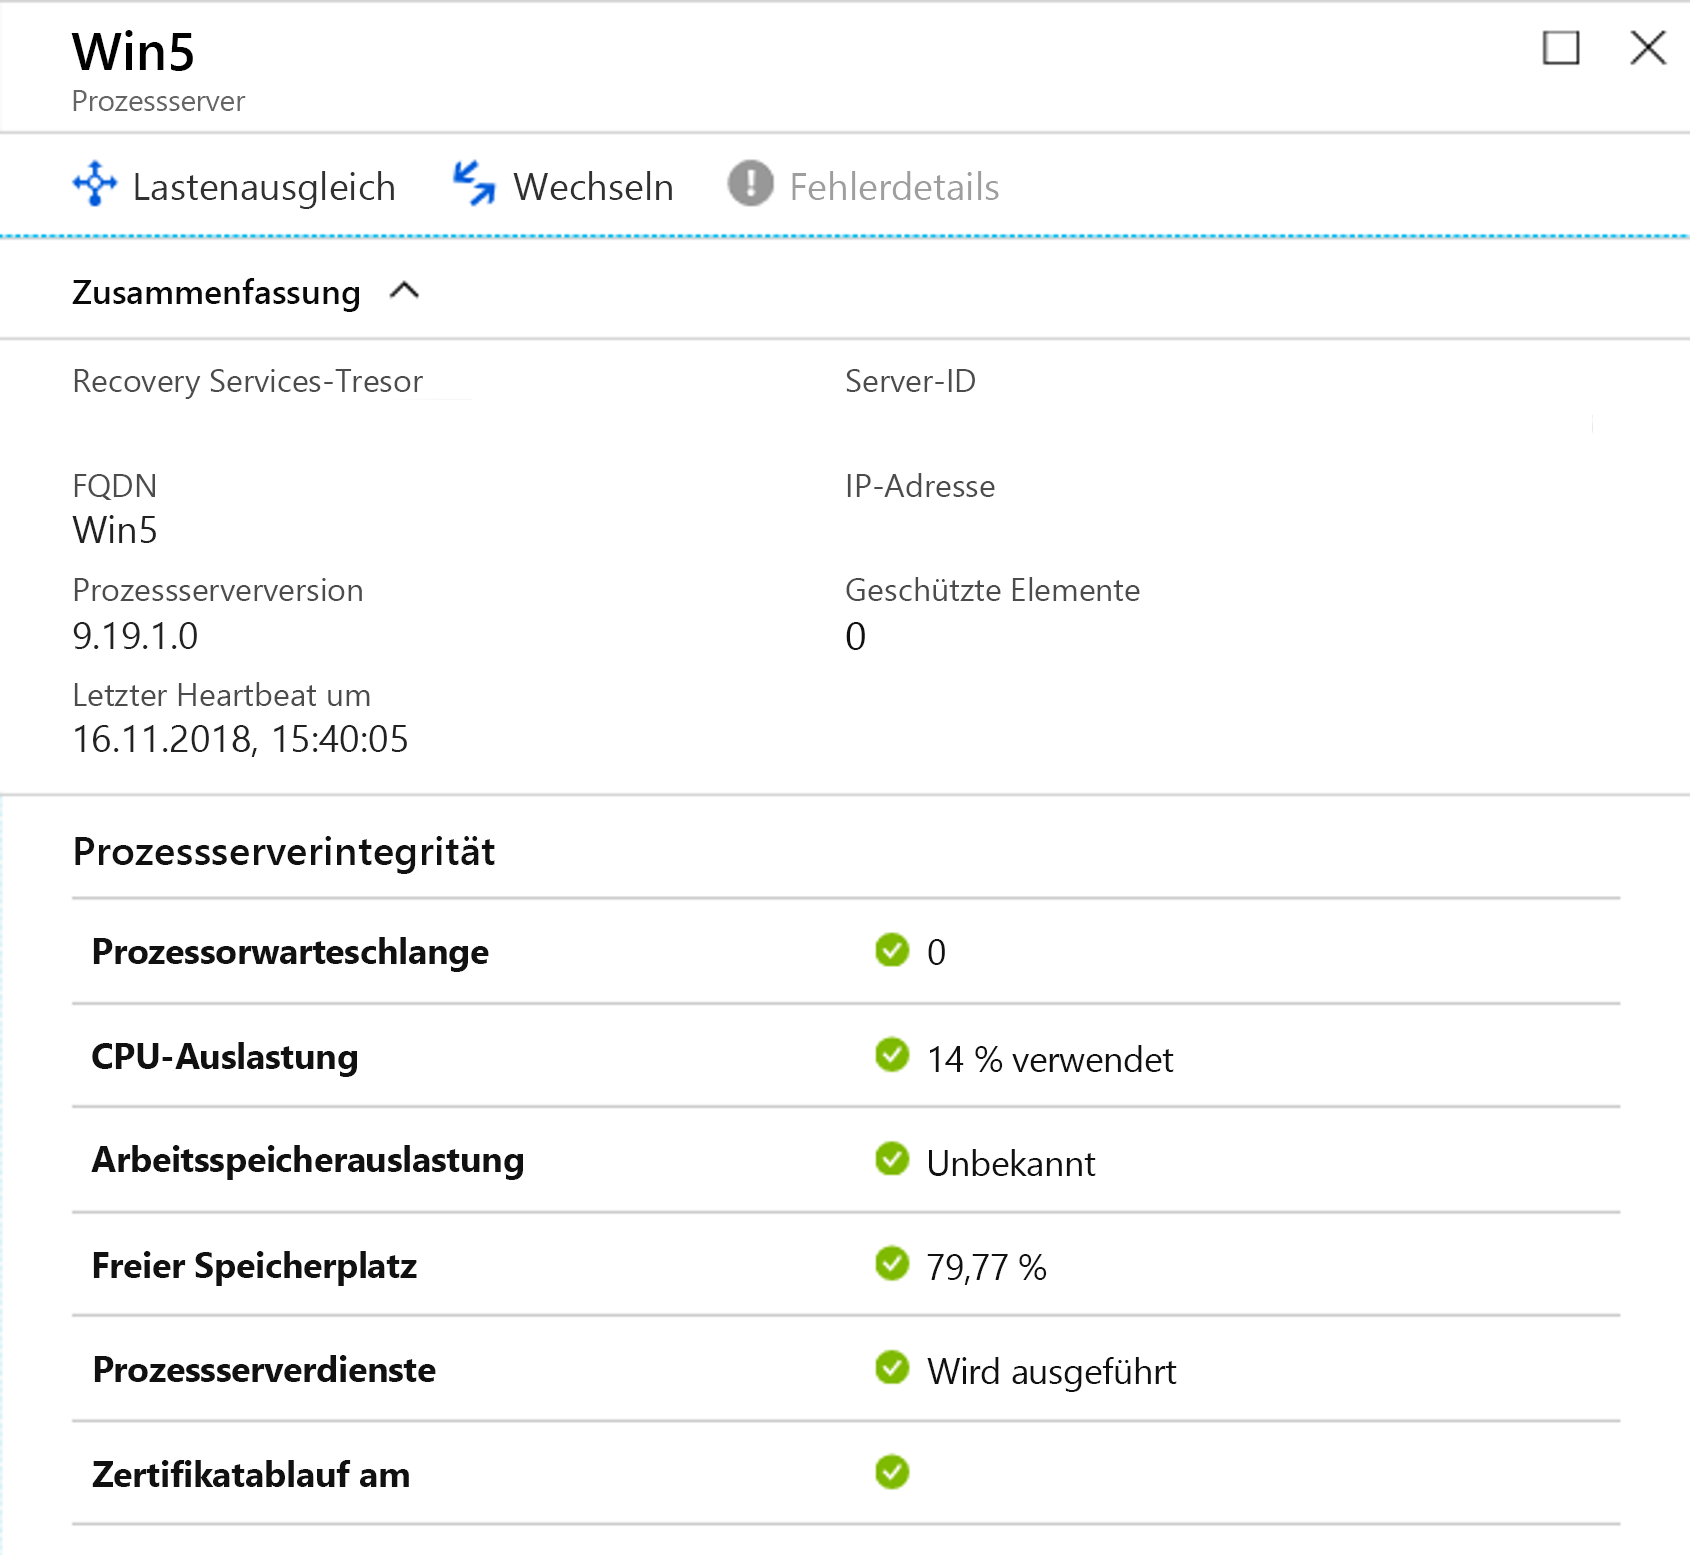The image size is (1690, 1555).
Task: Click the green check beside Zertifikatablauf am
Action: tap(892, 1472)
